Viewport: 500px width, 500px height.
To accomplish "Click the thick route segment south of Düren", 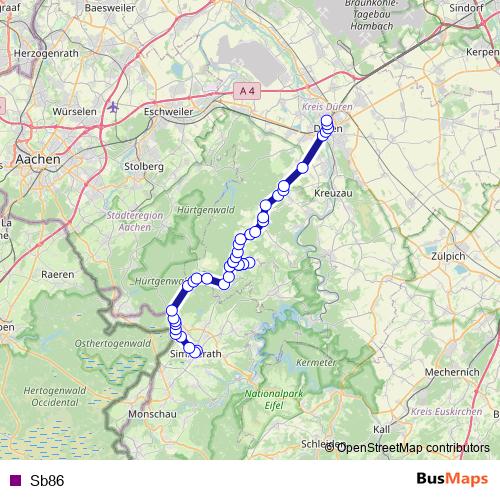I will [313, 152].
